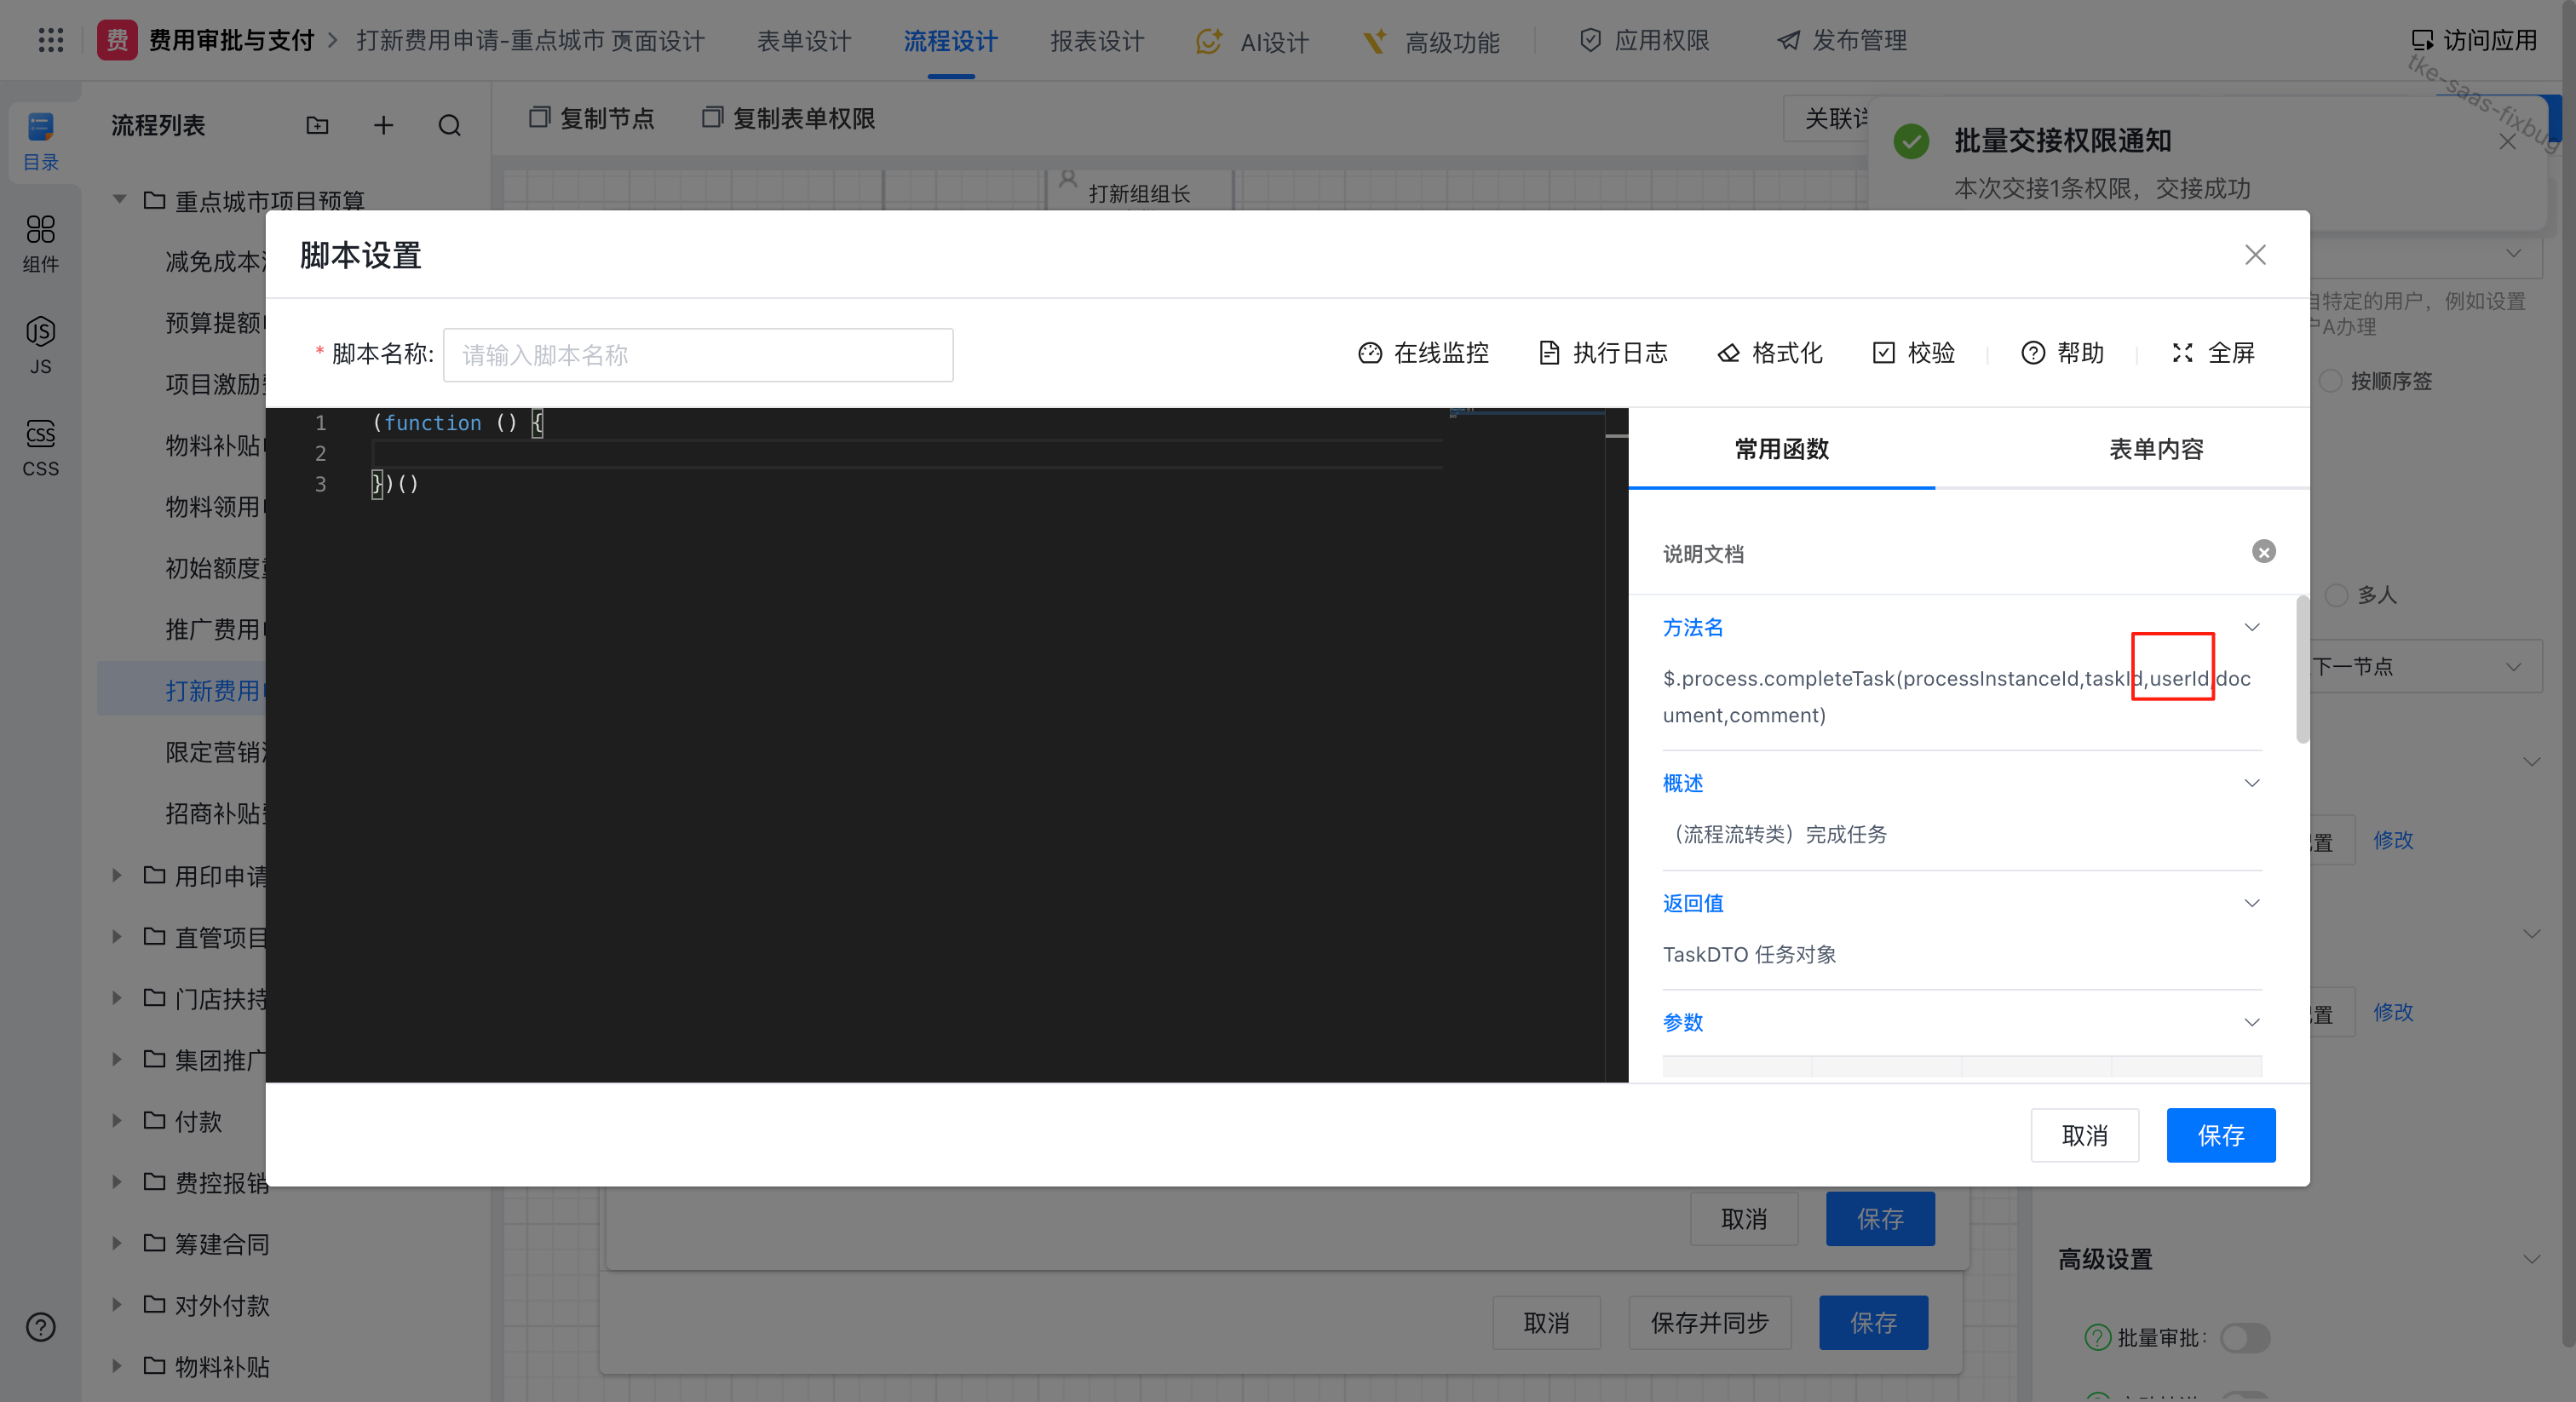
Task: Clear the 说明文档 panel with x icon
Action: [2263, 552]
